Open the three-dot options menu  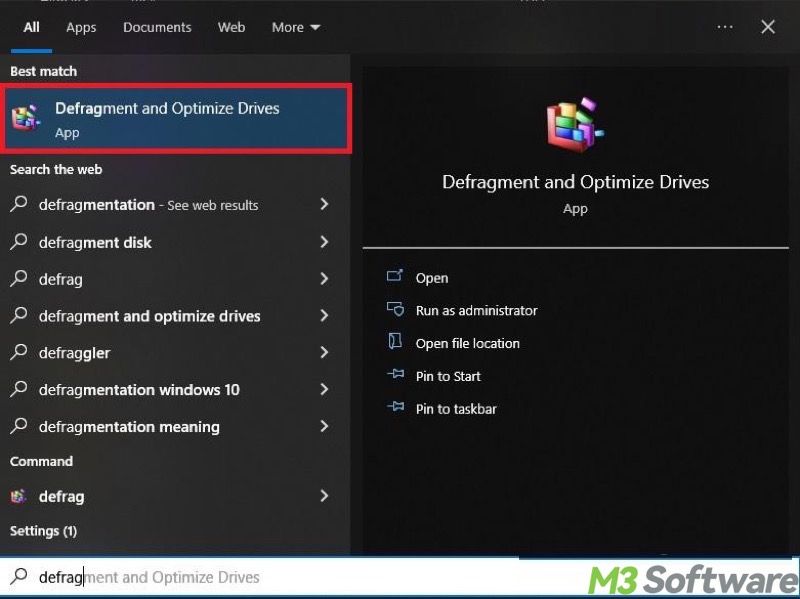click(x=725, y=27)
